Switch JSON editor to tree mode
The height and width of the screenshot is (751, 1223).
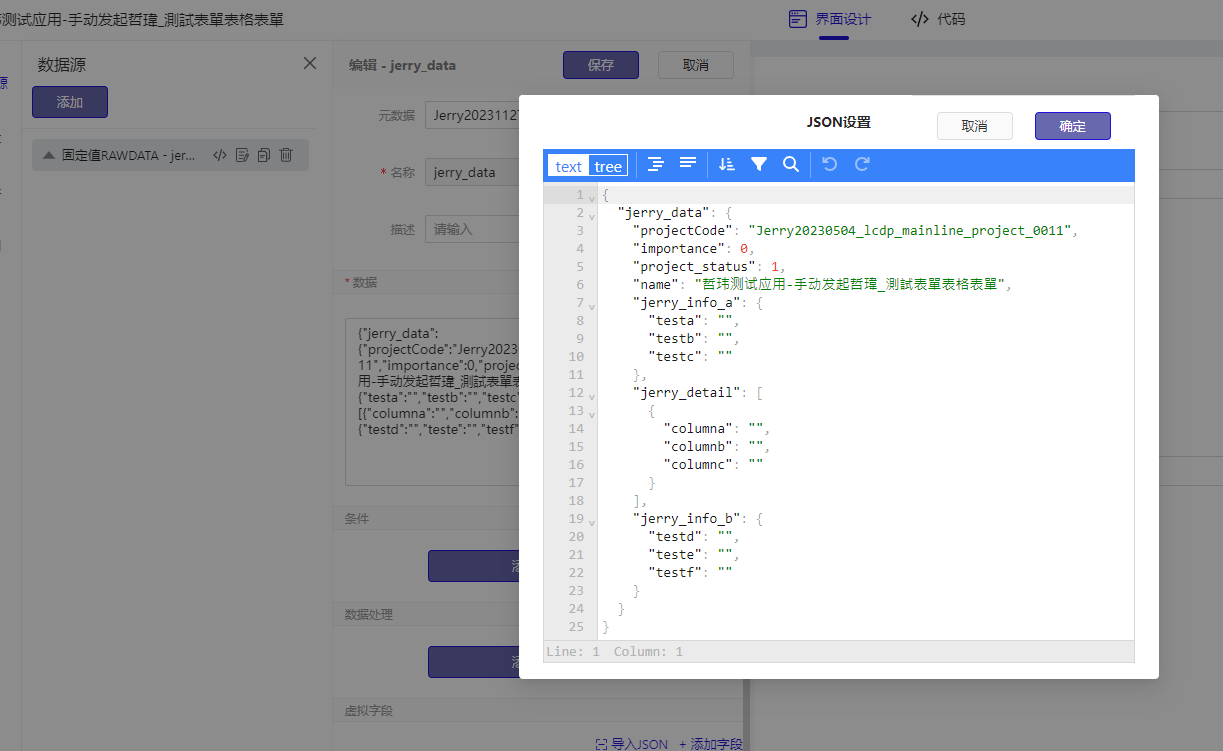pyautogui.click(x=608, y=166)
